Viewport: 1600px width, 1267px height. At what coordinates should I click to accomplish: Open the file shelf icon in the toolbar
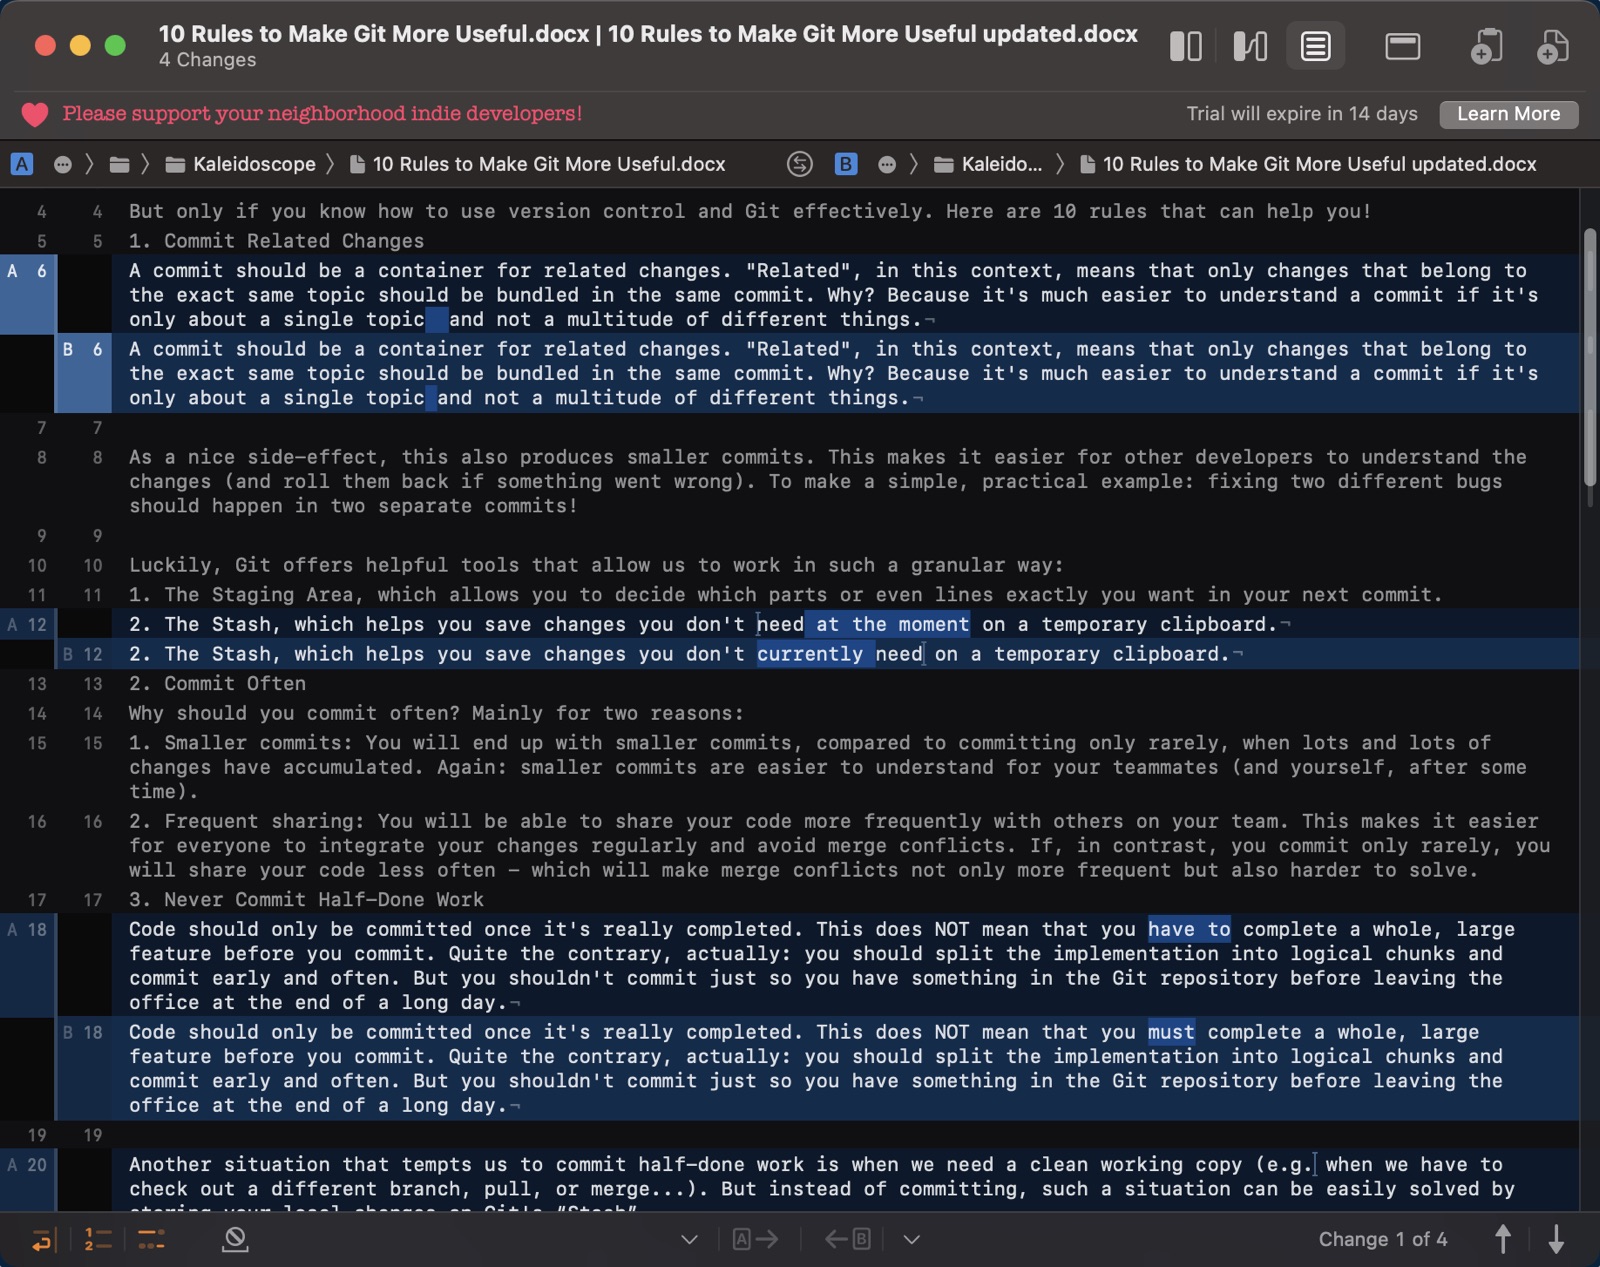[1402, 45]
